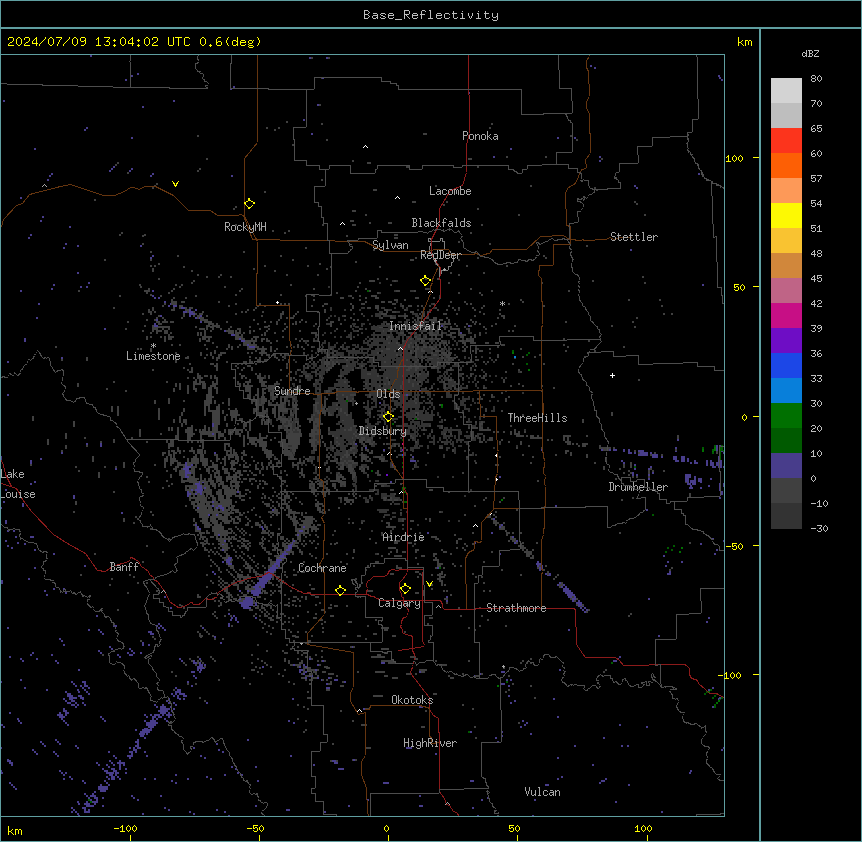The height and width of the screenshot is (842, 862).
Task: Click the -50 tick label on horizontal axis
Action: click(255, 828)
